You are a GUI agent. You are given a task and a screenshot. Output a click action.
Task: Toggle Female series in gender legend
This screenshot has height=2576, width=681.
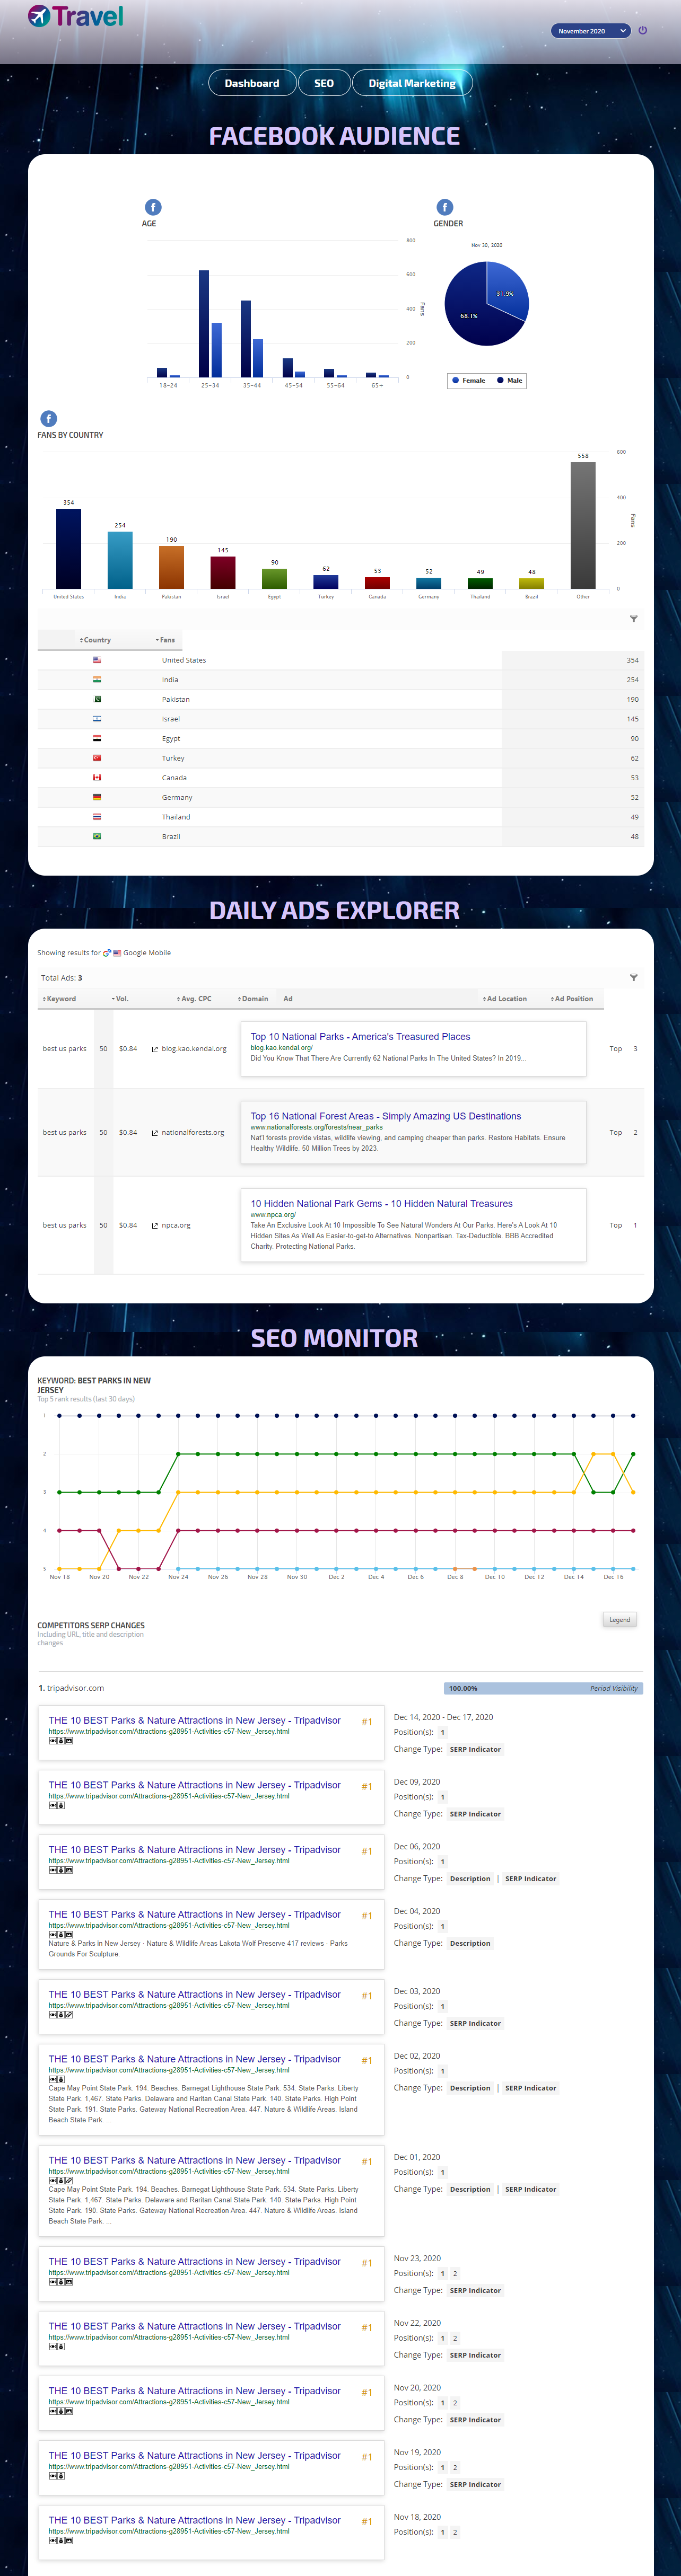pos(468,380)
